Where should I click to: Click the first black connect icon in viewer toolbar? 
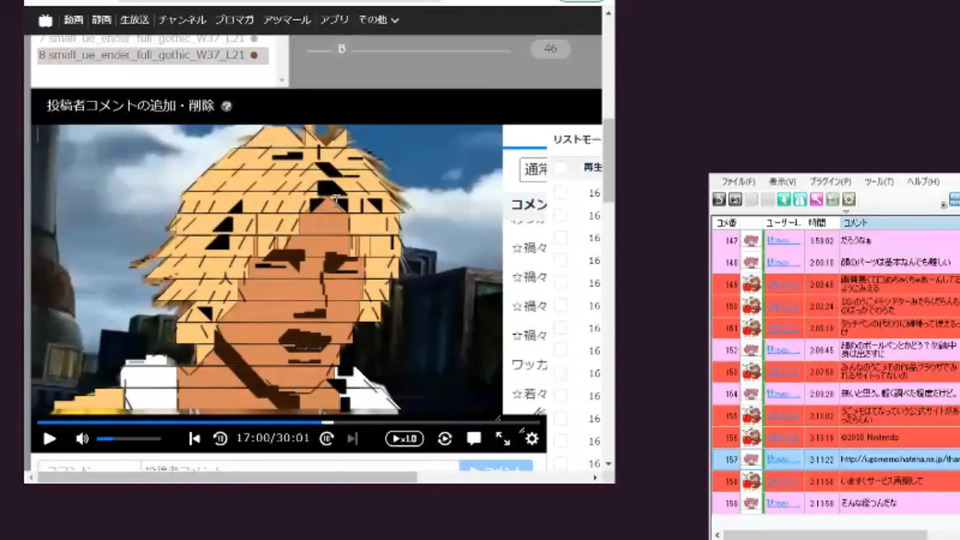click(x=719, y=199)
